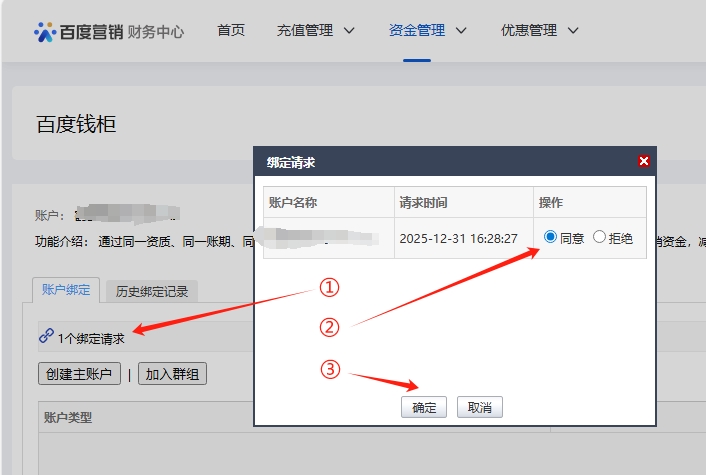
Task: Go to the 首页 menu item
Action: click(231, 30)
